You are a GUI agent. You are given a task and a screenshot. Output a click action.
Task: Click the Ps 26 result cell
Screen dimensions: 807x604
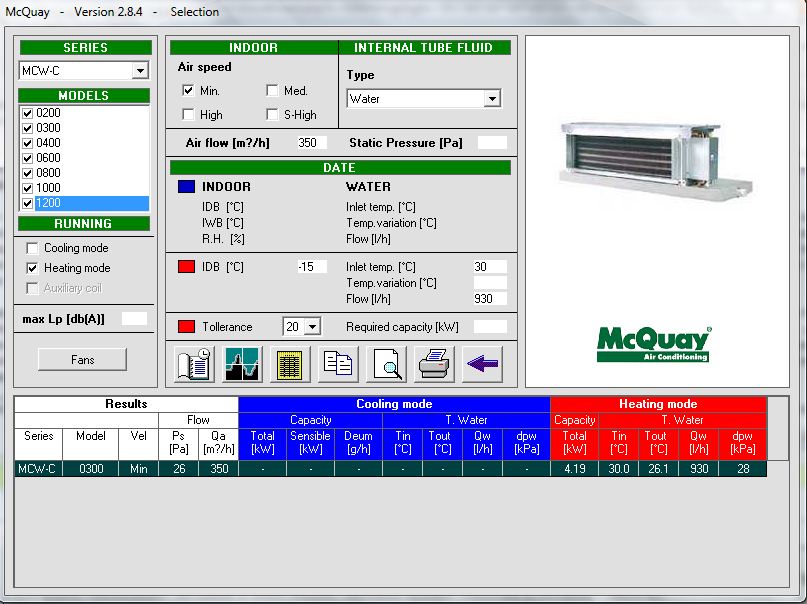tap(179, 469)
